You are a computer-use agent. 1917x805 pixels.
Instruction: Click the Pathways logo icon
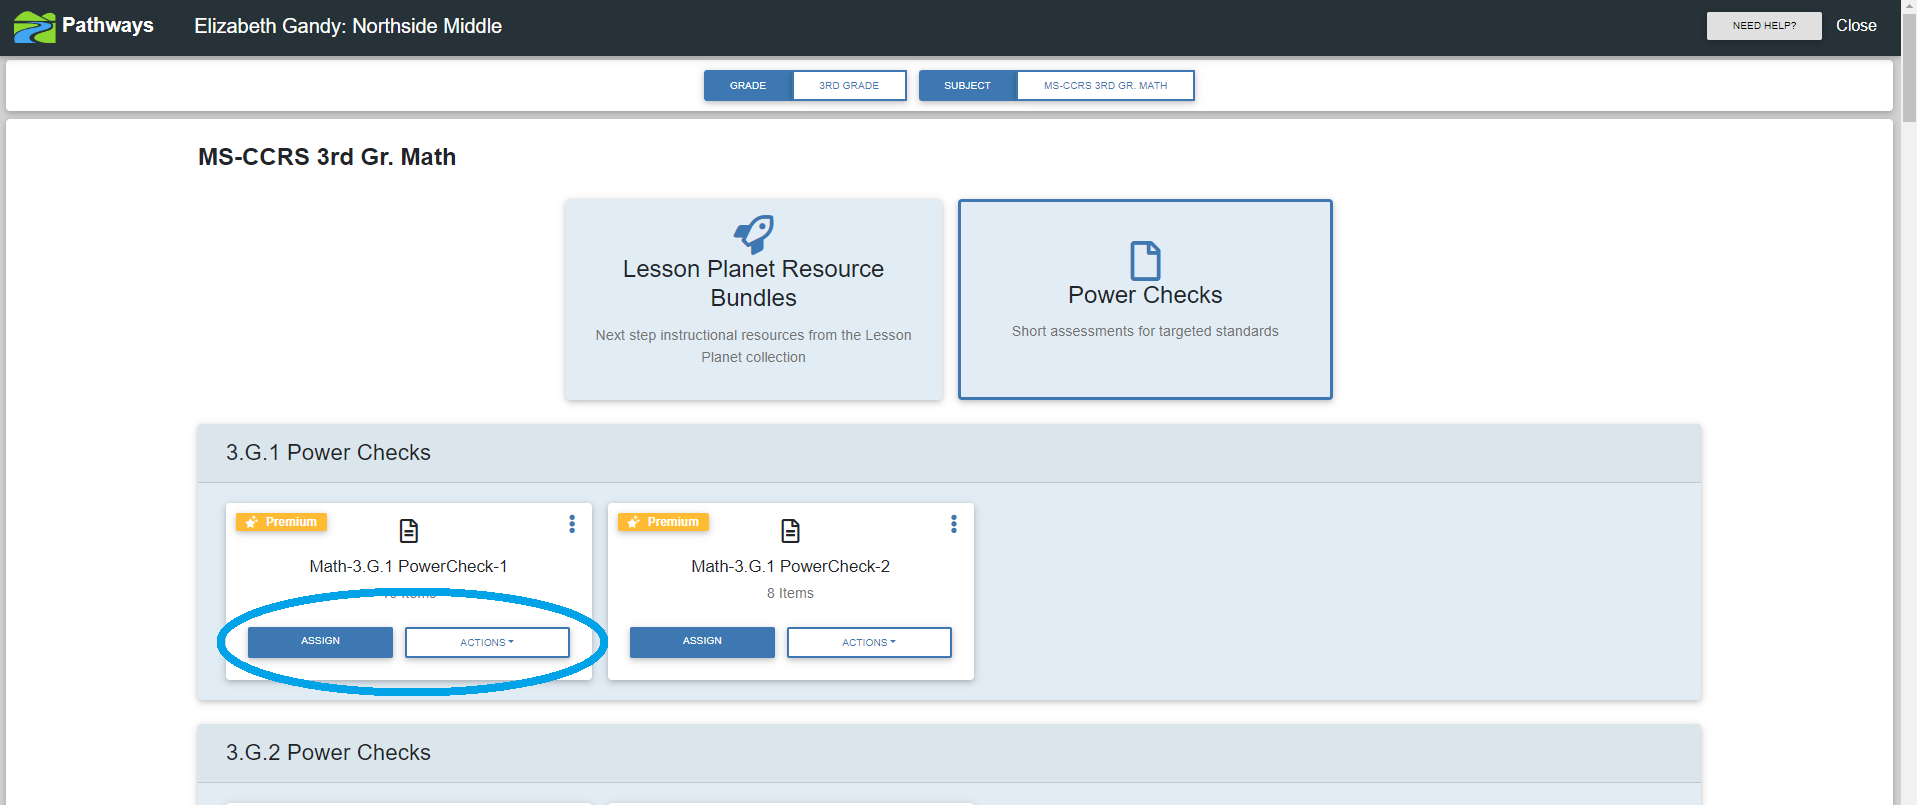coord(34,27)
